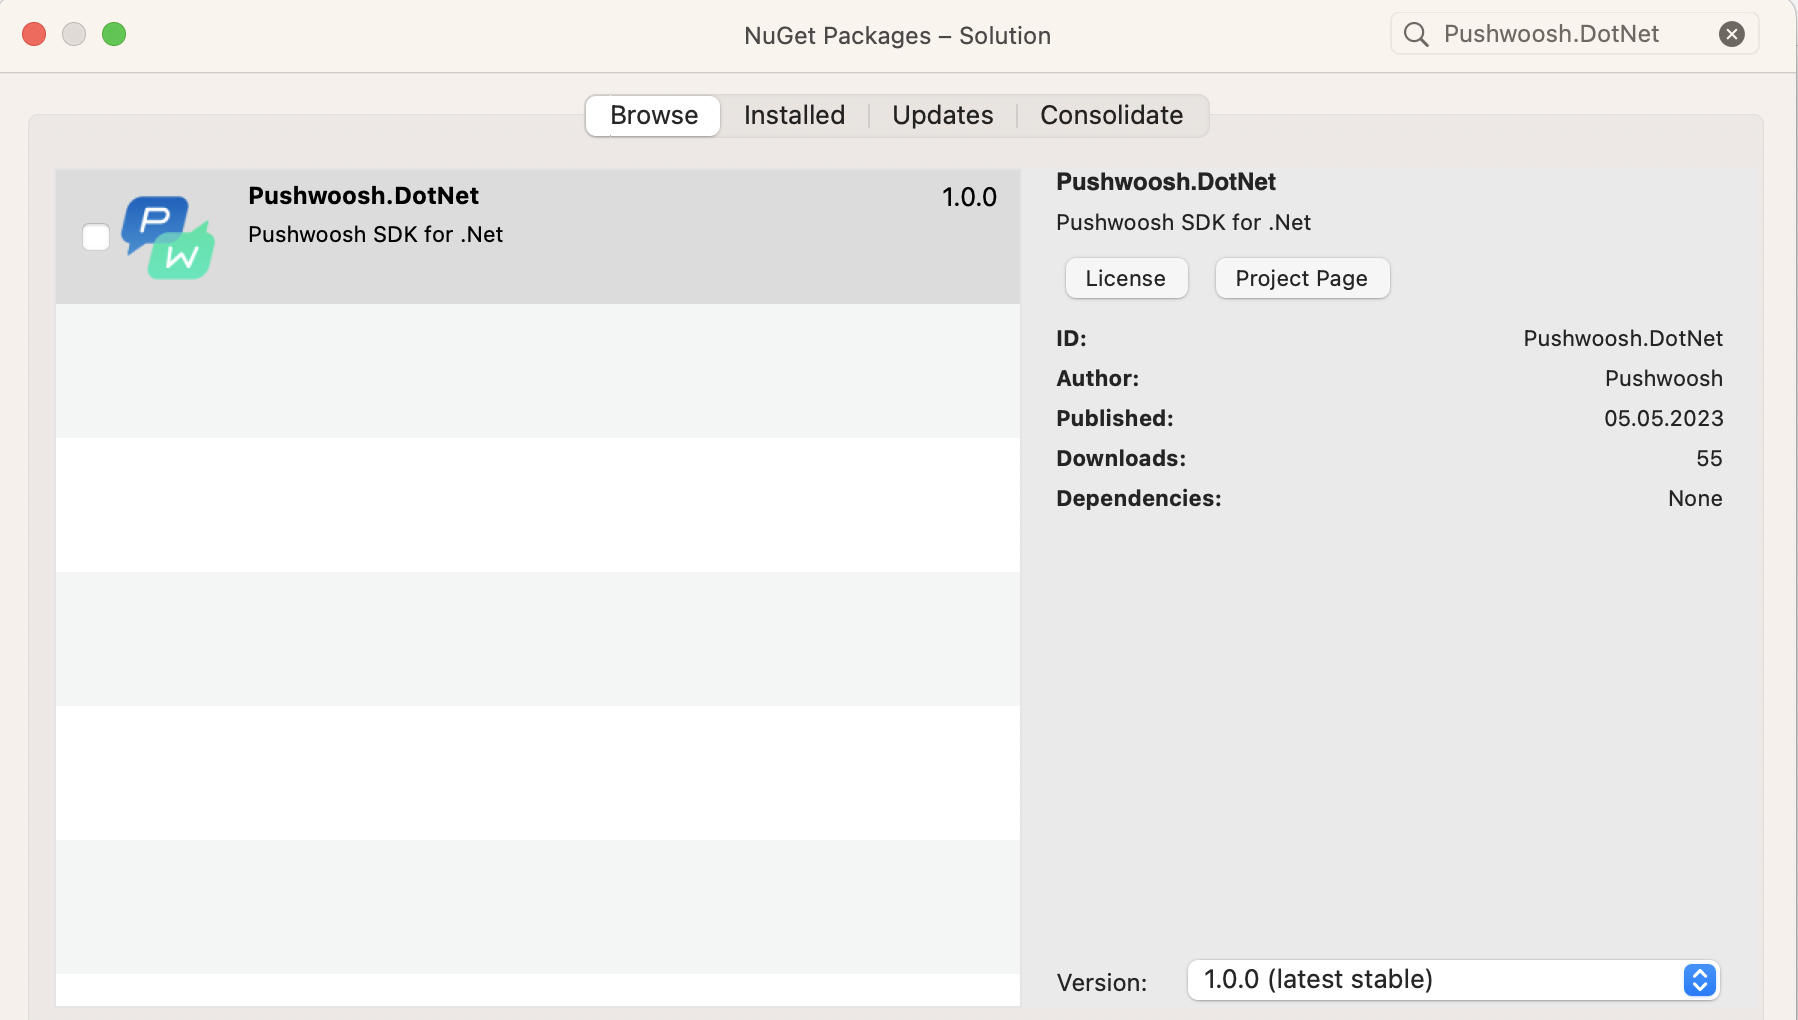This screenshot has height=1020, width=1798.
Task: Go to the Consolidate tab
Action: click(1111, 116)
